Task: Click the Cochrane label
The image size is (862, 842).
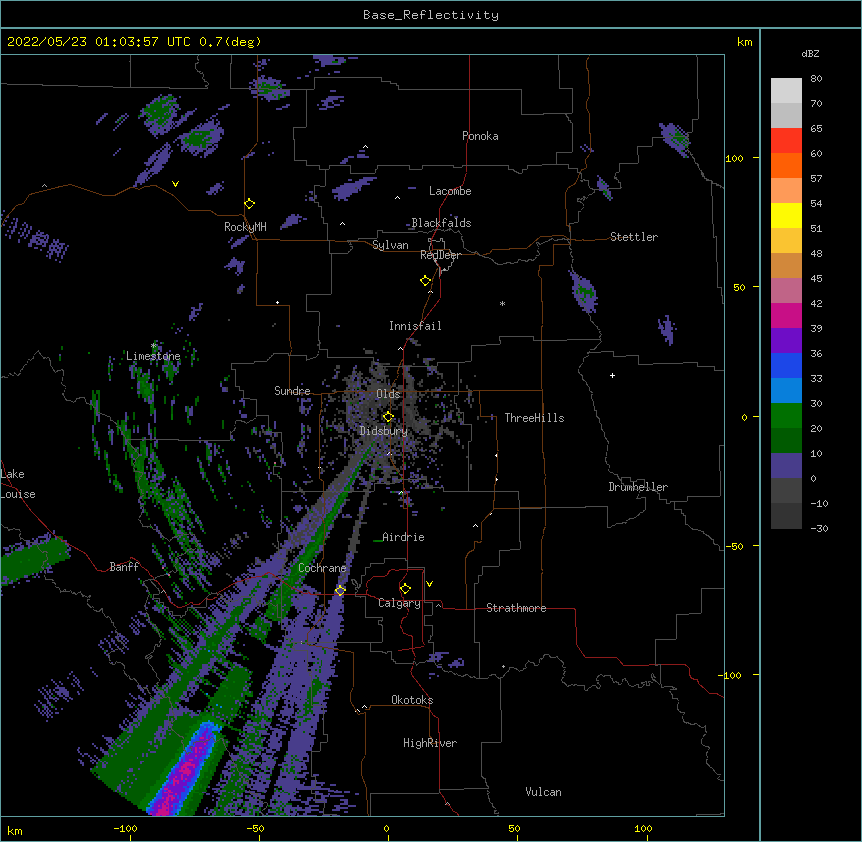Action: [x=322, y=568]
